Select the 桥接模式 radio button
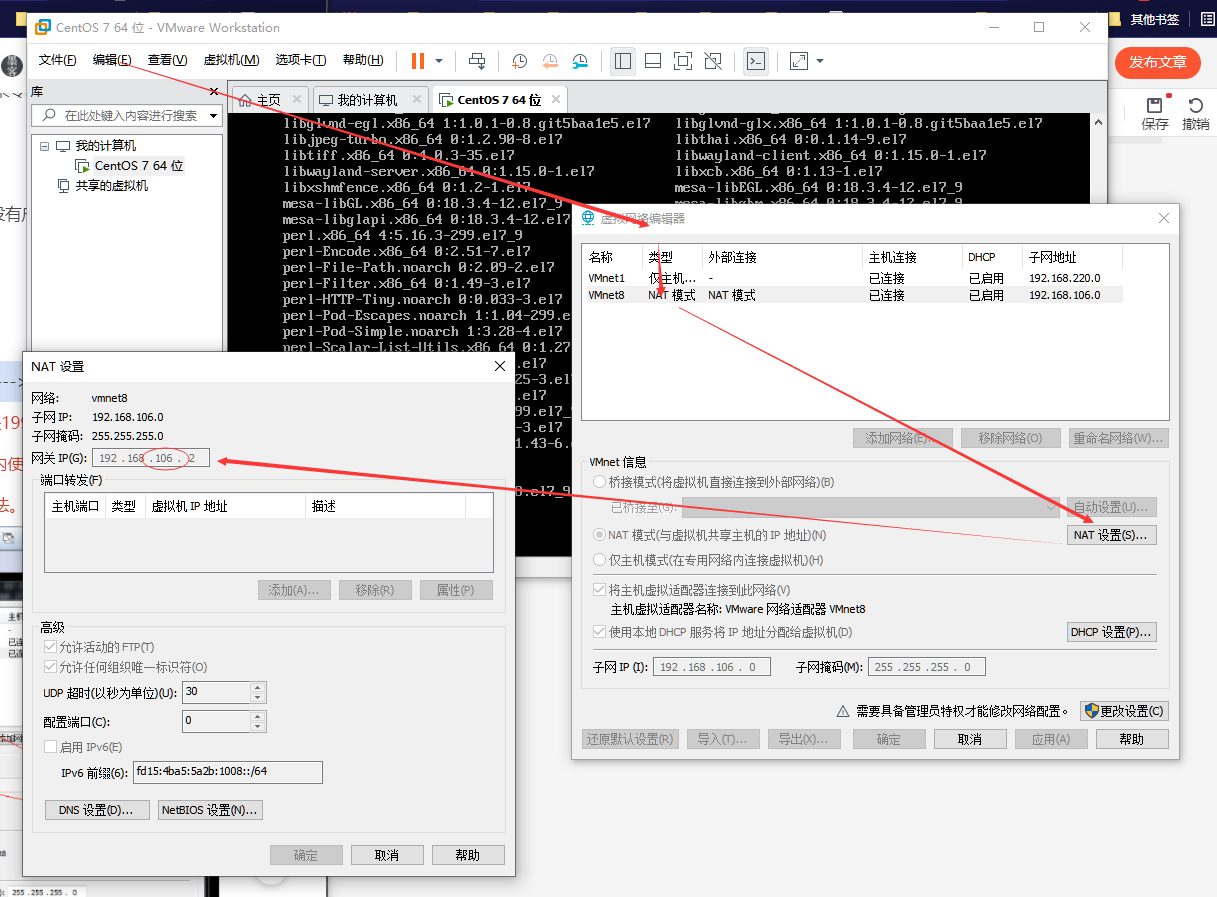 tap(601, 482)
